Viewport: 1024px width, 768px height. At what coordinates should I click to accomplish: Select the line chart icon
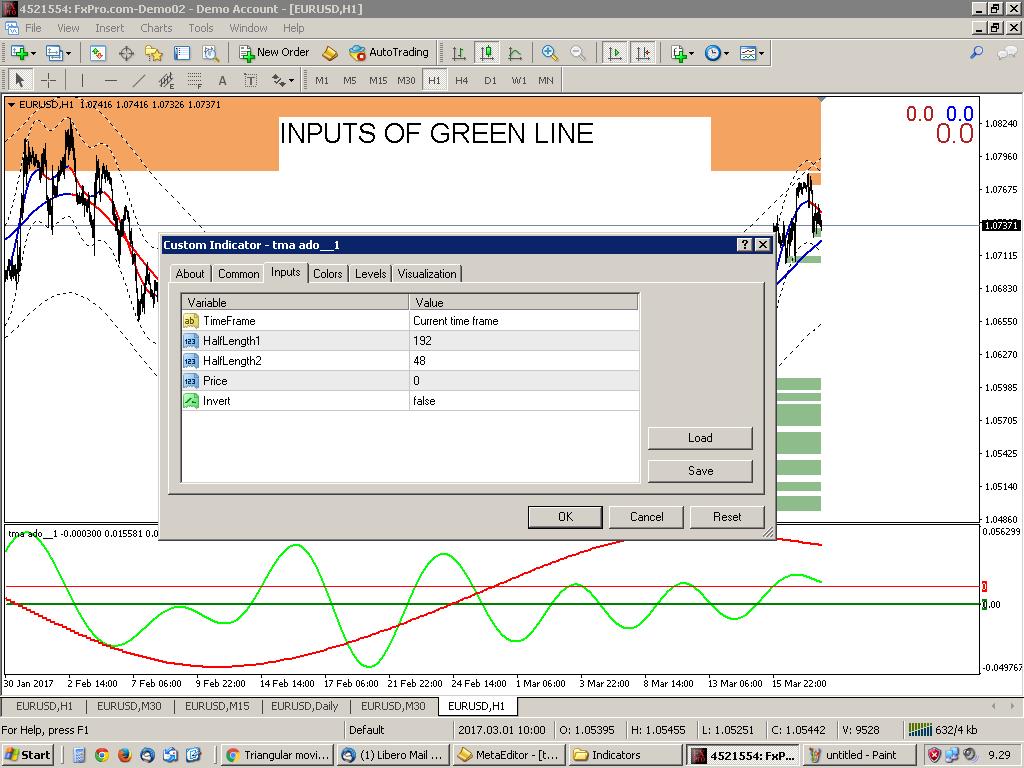click(515, 53)
